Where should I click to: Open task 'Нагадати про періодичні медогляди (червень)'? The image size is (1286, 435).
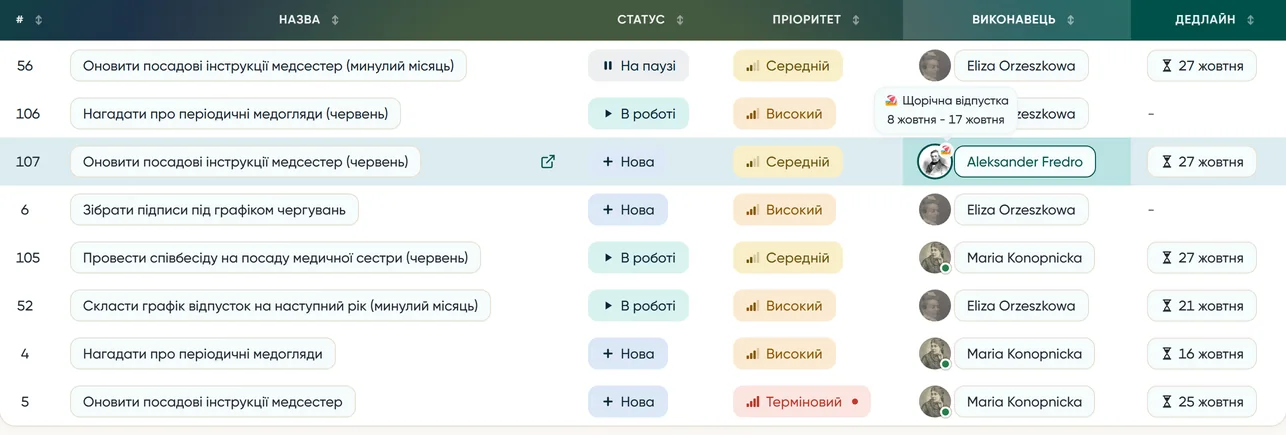[235, 114]
